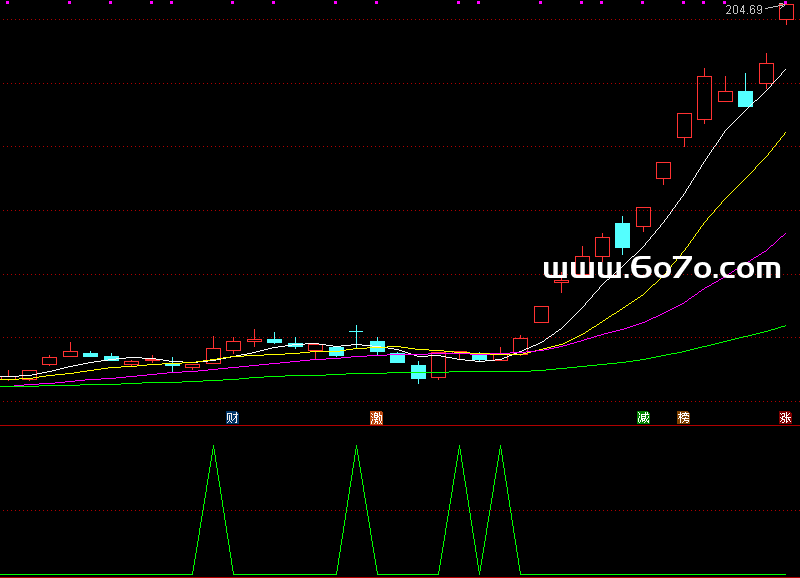Screen dimensions: 800x578
Task: Click the second green indicator spike peak
Action: [x=356, y=447]
